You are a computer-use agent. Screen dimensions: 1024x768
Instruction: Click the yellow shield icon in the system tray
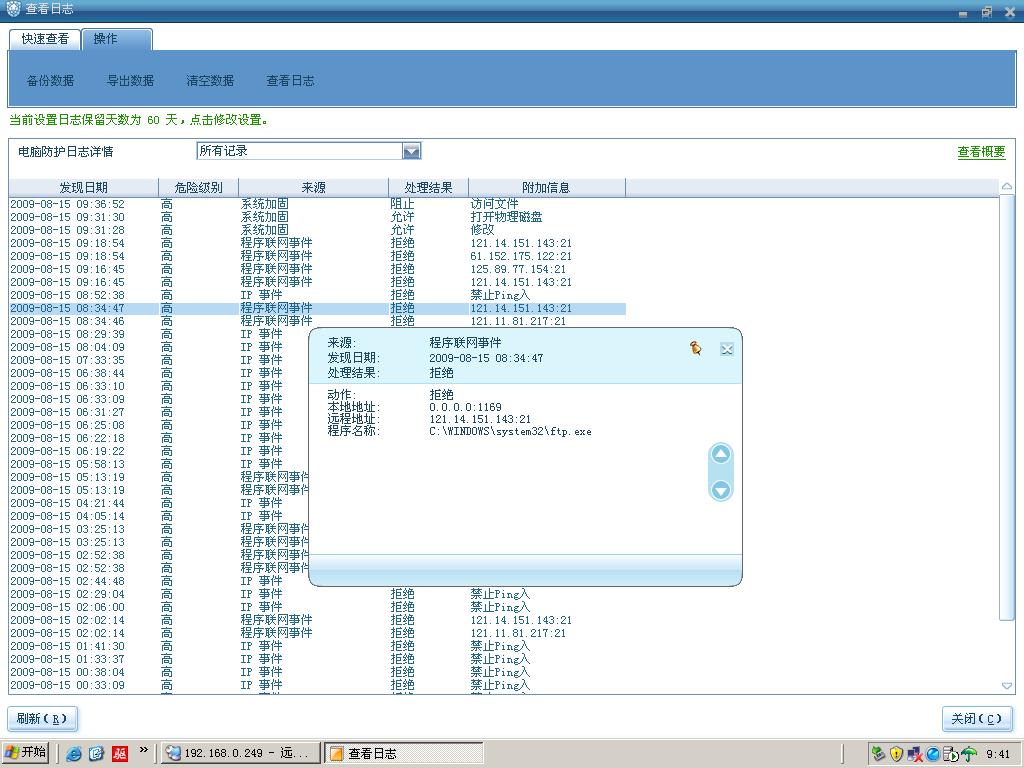coord(896,753)
